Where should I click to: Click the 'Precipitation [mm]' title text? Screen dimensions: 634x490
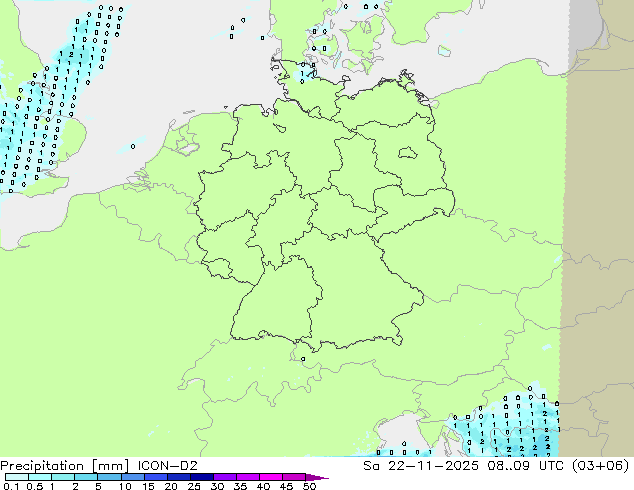pos(65,466)
